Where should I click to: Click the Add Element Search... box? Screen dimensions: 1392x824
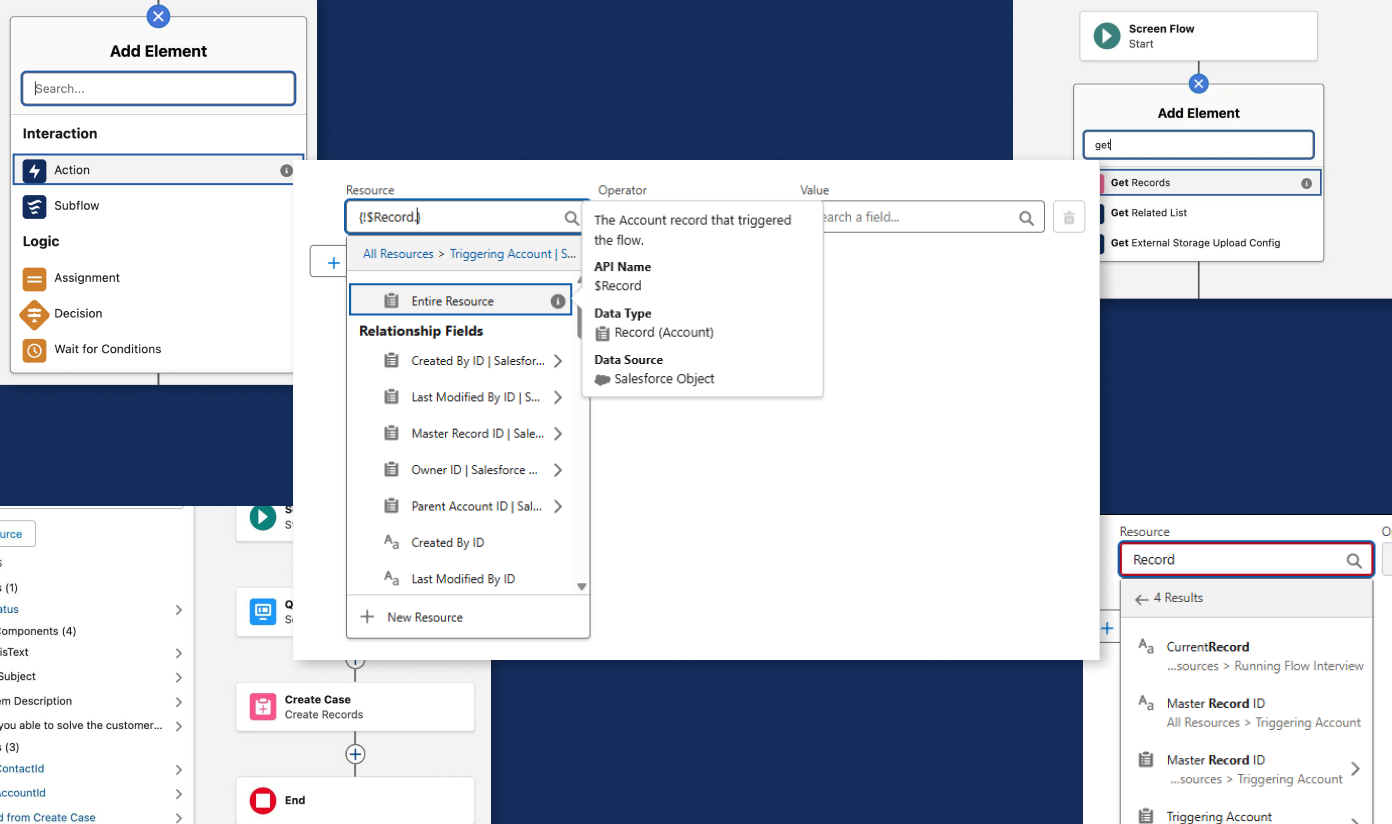click(x=158, y=88)
